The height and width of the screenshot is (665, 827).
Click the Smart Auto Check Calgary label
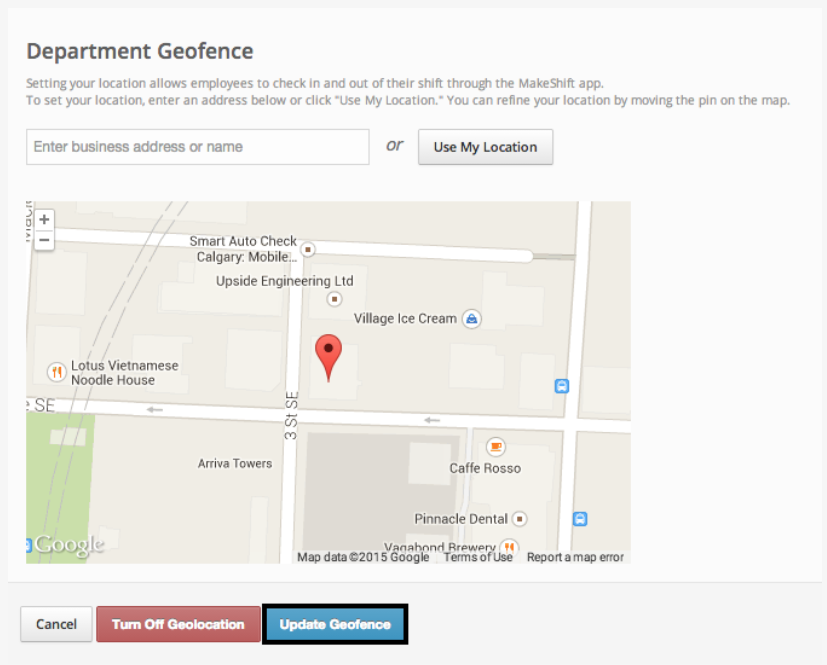(x=243, y=249)
